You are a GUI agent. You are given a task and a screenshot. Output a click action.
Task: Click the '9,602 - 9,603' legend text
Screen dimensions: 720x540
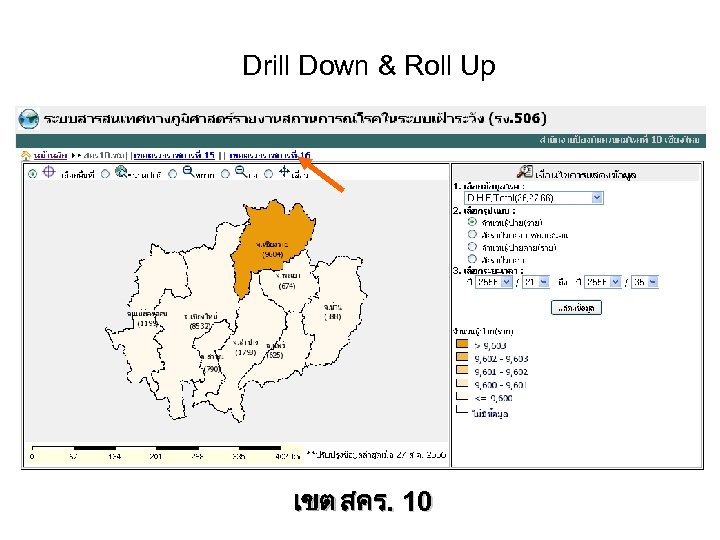click(501, 359)
